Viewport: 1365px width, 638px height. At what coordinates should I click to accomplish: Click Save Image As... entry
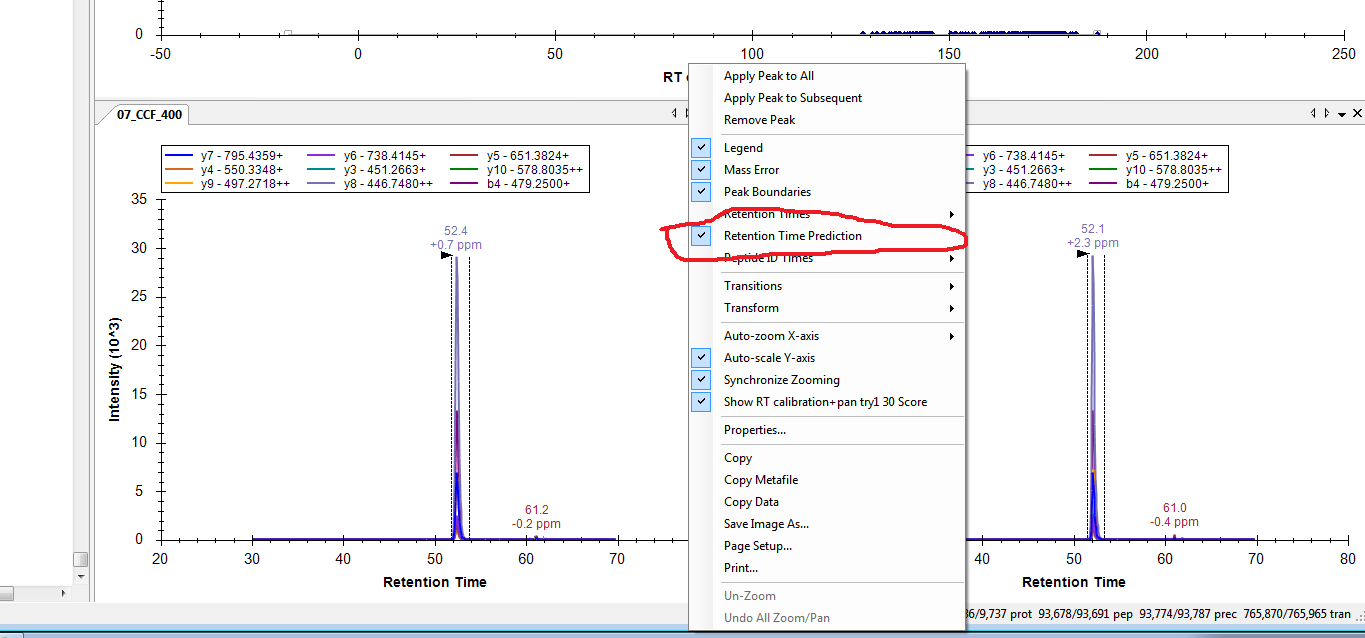click(x=766, y=524)
